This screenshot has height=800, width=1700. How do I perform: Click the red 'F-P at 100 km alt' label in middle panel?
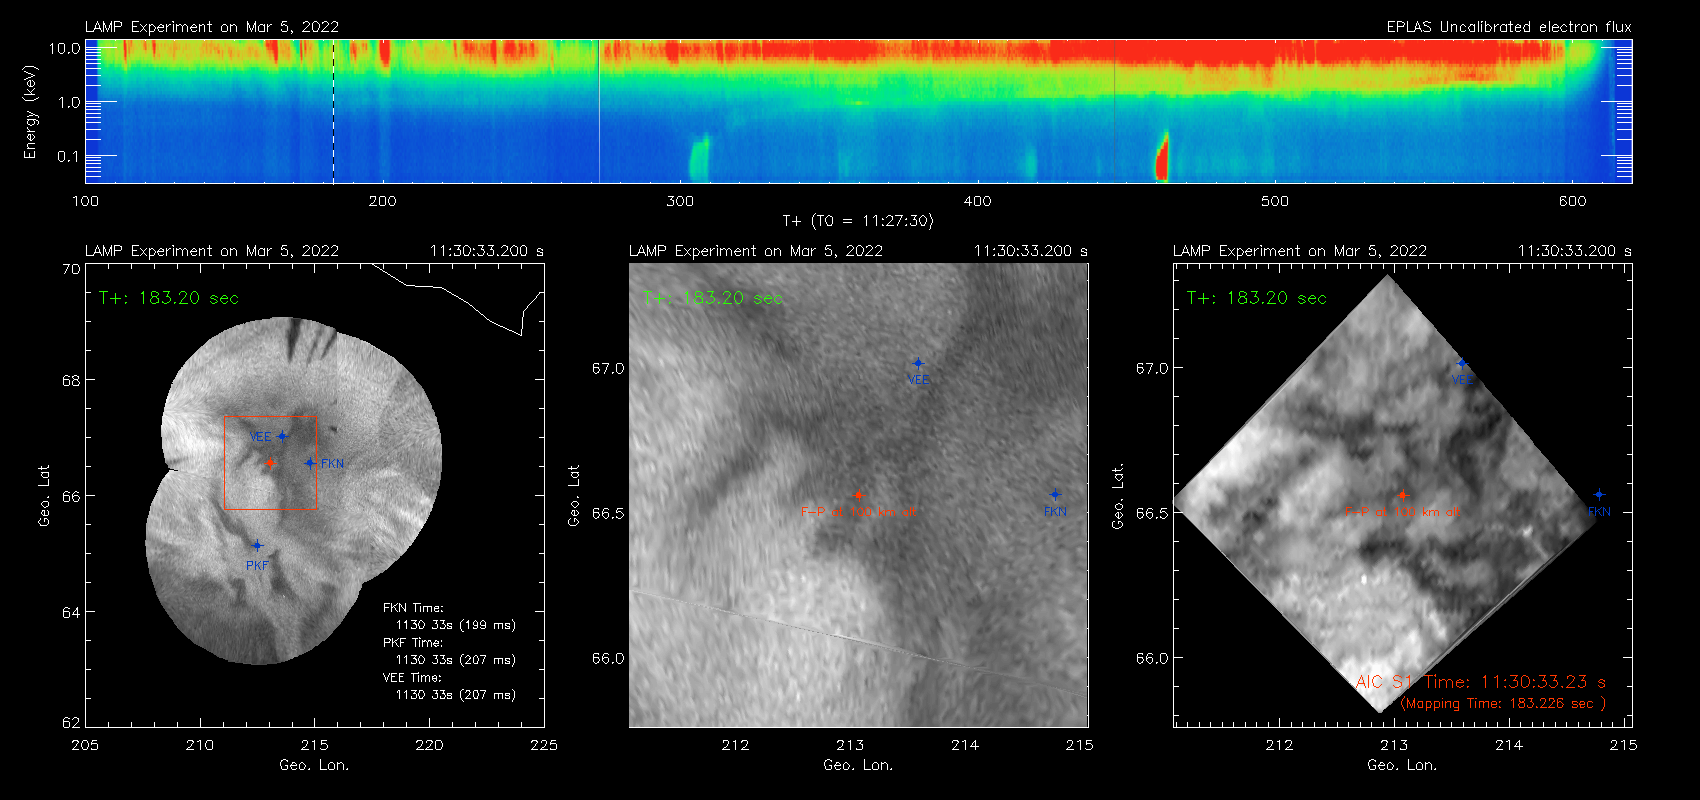(x=858, y=512)
